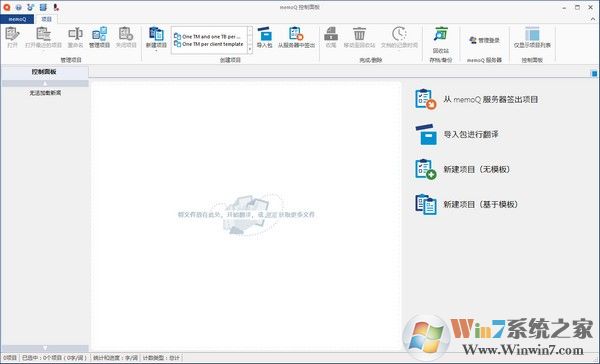Expand the template gallery bottom dropdown arrow
600x364 pixels.
click(250, 49)
